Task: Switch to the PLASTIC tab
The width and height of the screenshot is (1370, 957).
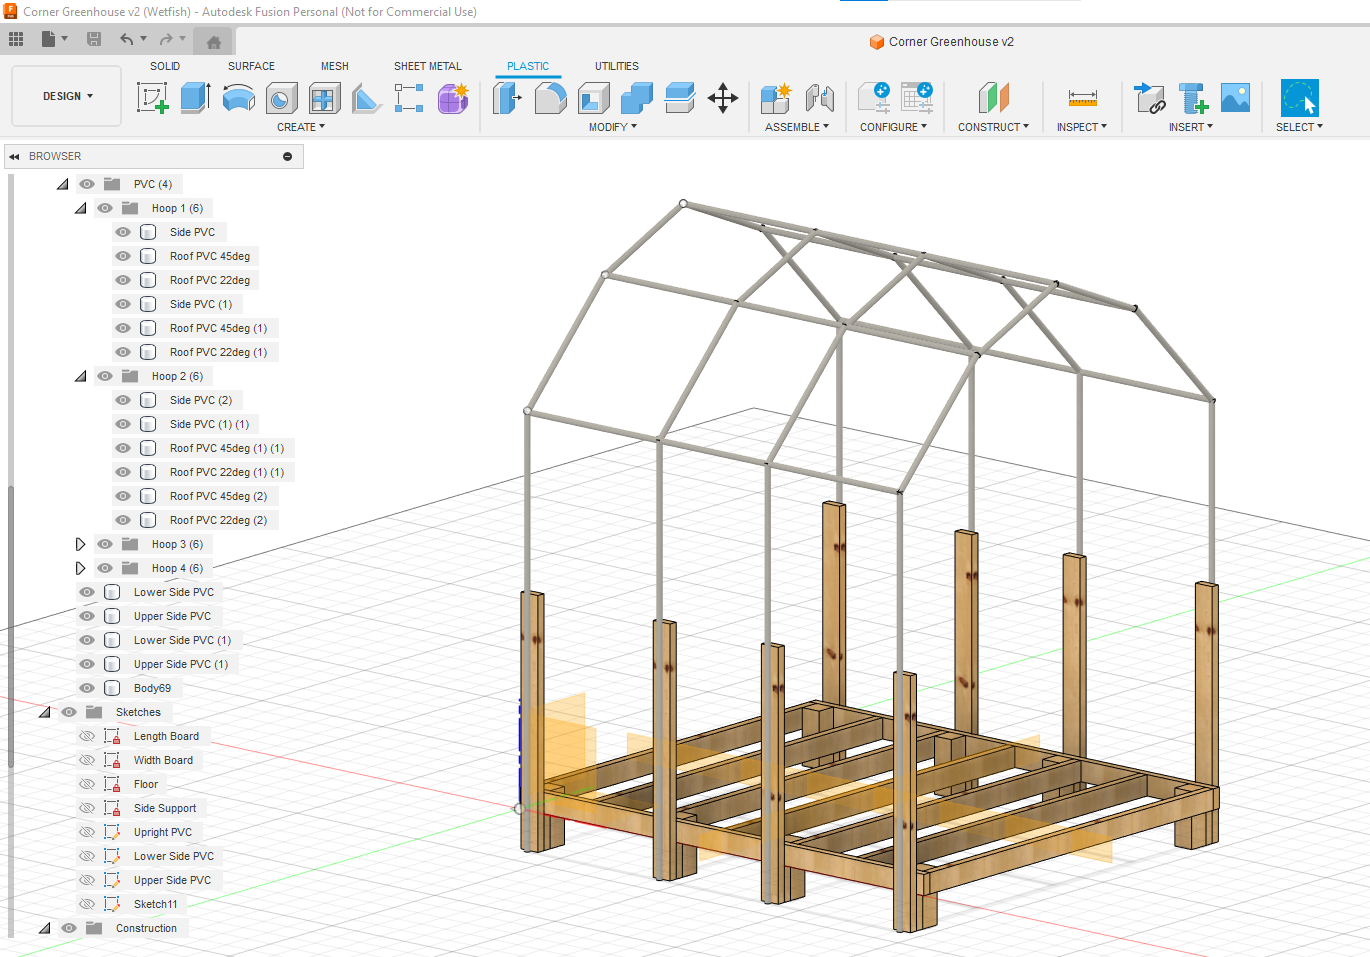Action: 528,66
